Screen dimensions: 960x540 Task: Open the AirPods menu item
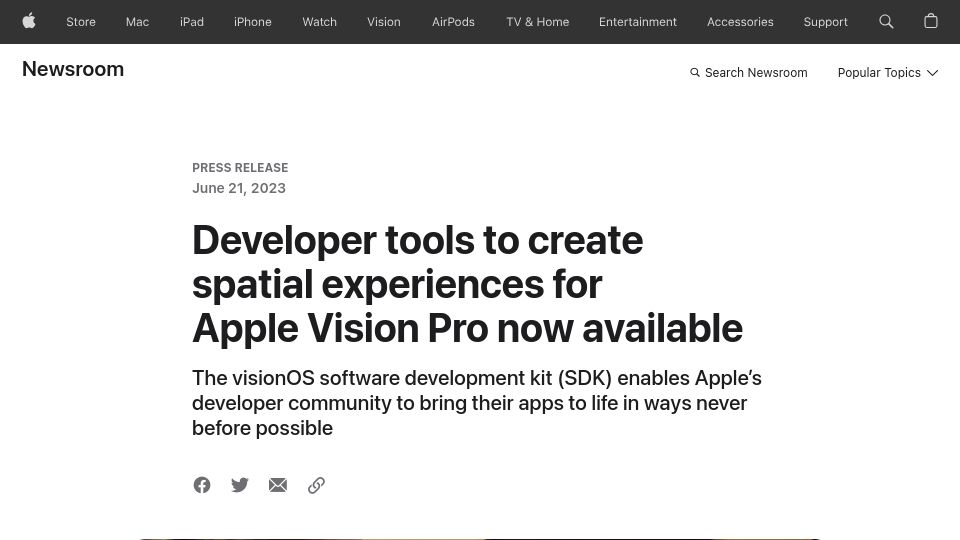[453, 22]
